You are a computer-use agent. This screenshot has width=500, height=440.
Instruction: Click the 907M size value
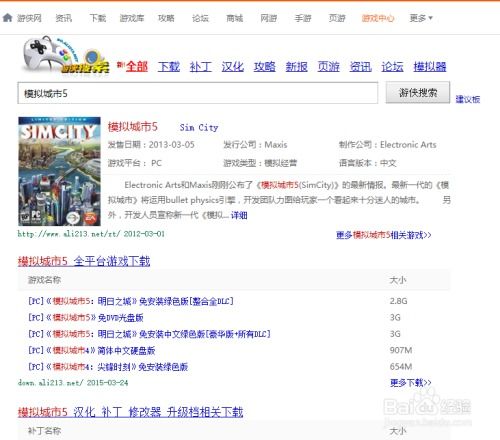pyautogui.click(x=401, y=350)
